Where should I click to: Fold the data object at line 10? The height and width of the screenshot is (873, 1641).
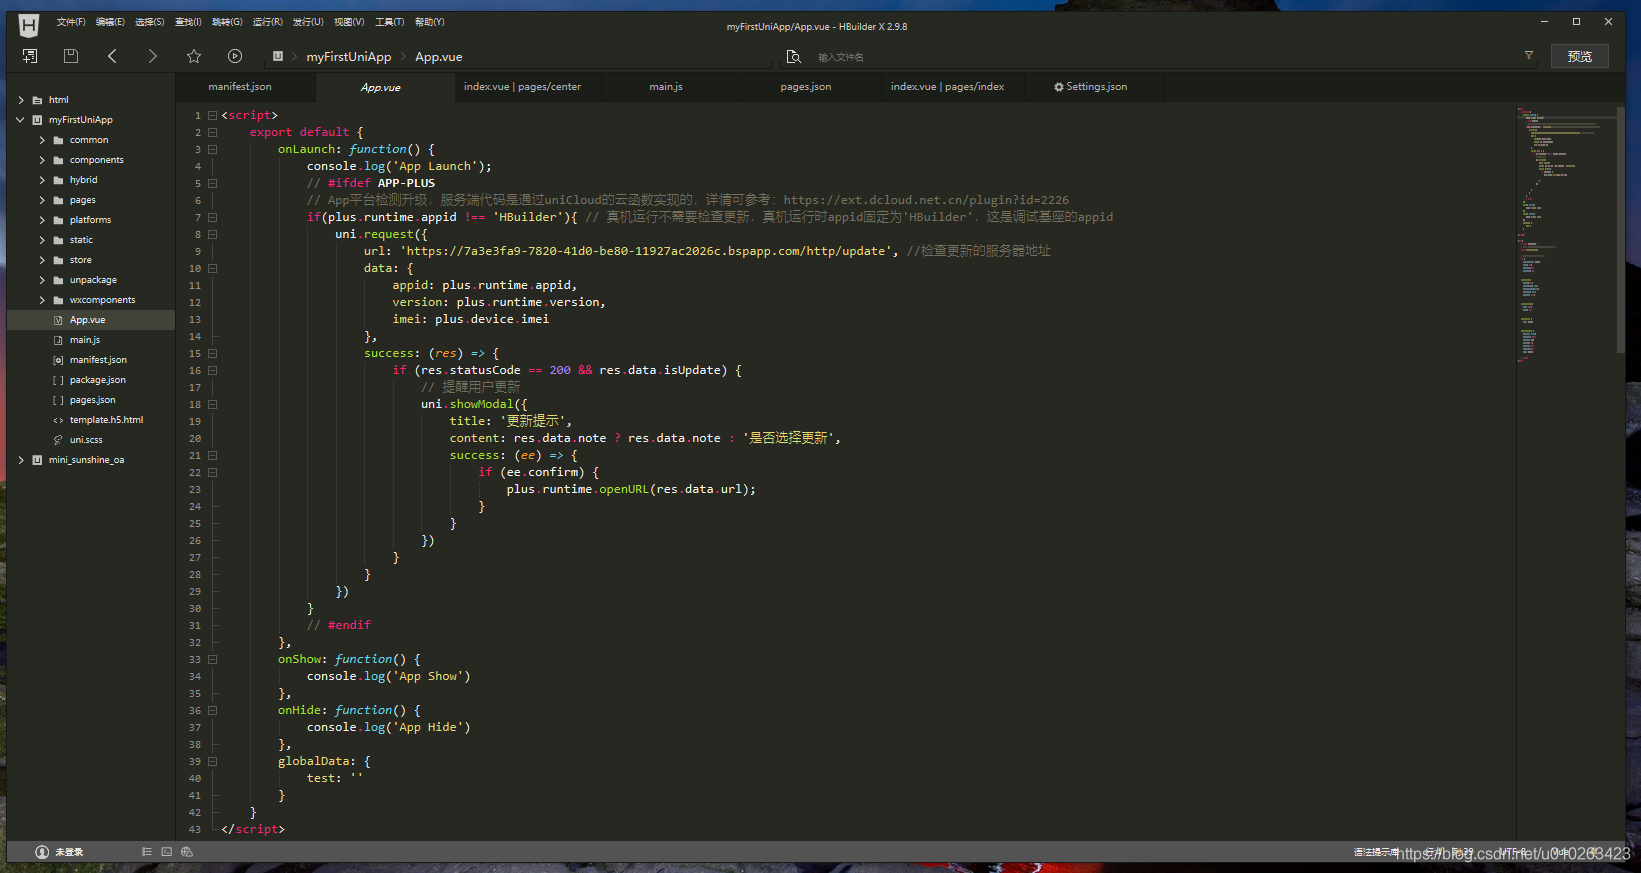click(212, 268)
